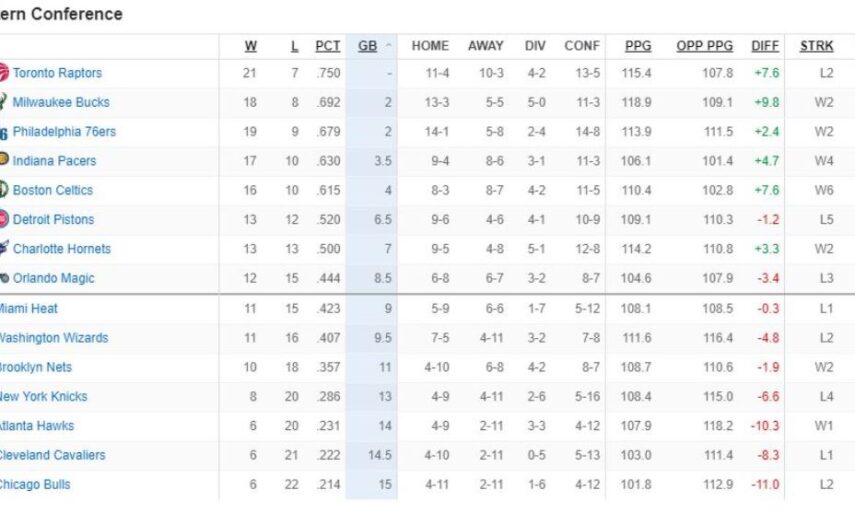Sort by the DIFF column header
The height and width of the screenshot is (513, 855).
[765, 46]
